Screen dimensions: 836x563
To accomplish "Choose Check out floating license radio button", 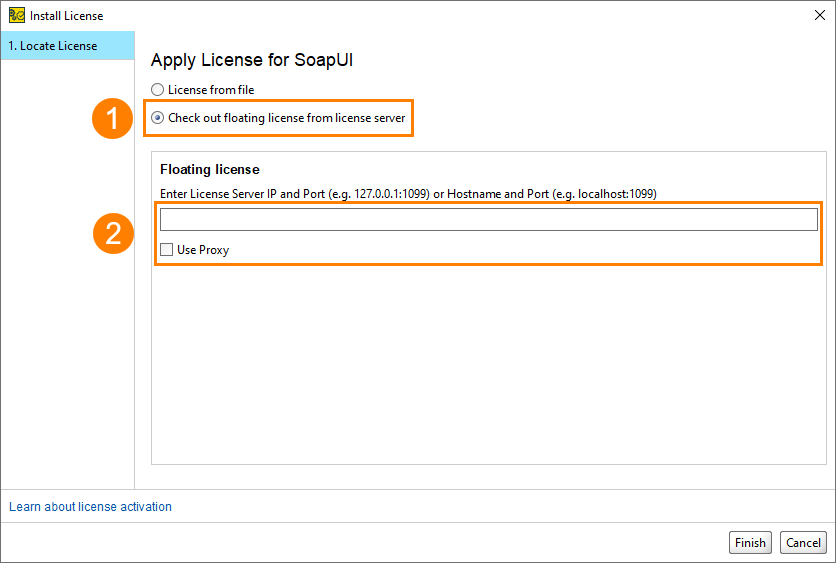I will click(x=157, y=118).
